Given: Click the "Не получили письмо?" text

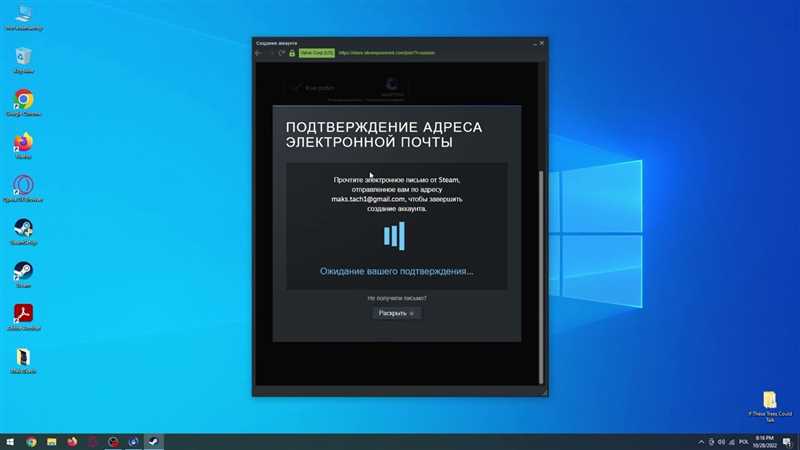Looking at the screenshot, I should [x=397, y=298].
